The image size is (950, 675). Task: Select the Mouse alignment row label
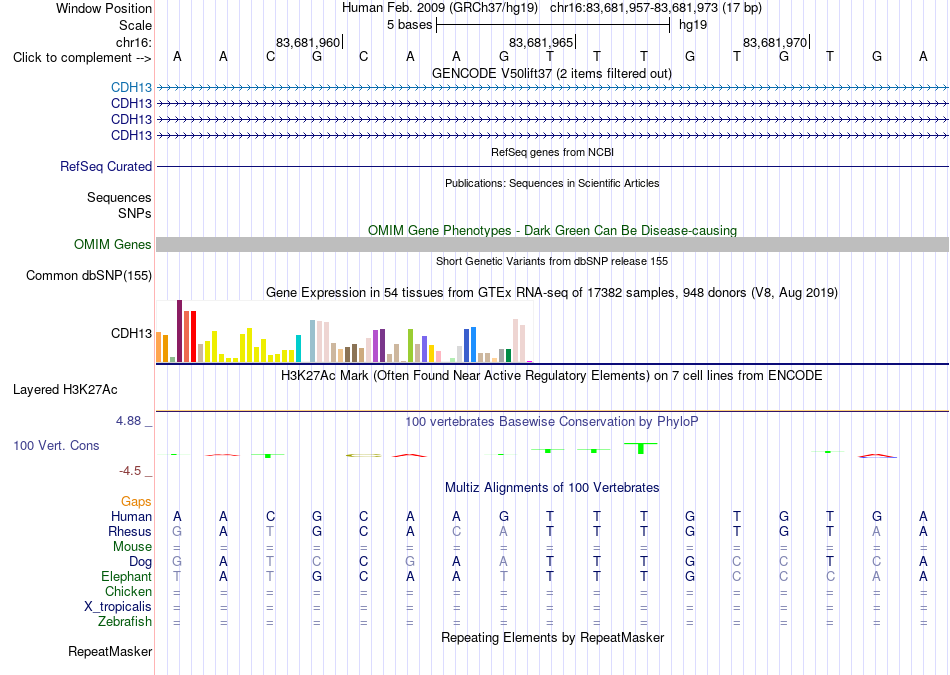(132, 547)
